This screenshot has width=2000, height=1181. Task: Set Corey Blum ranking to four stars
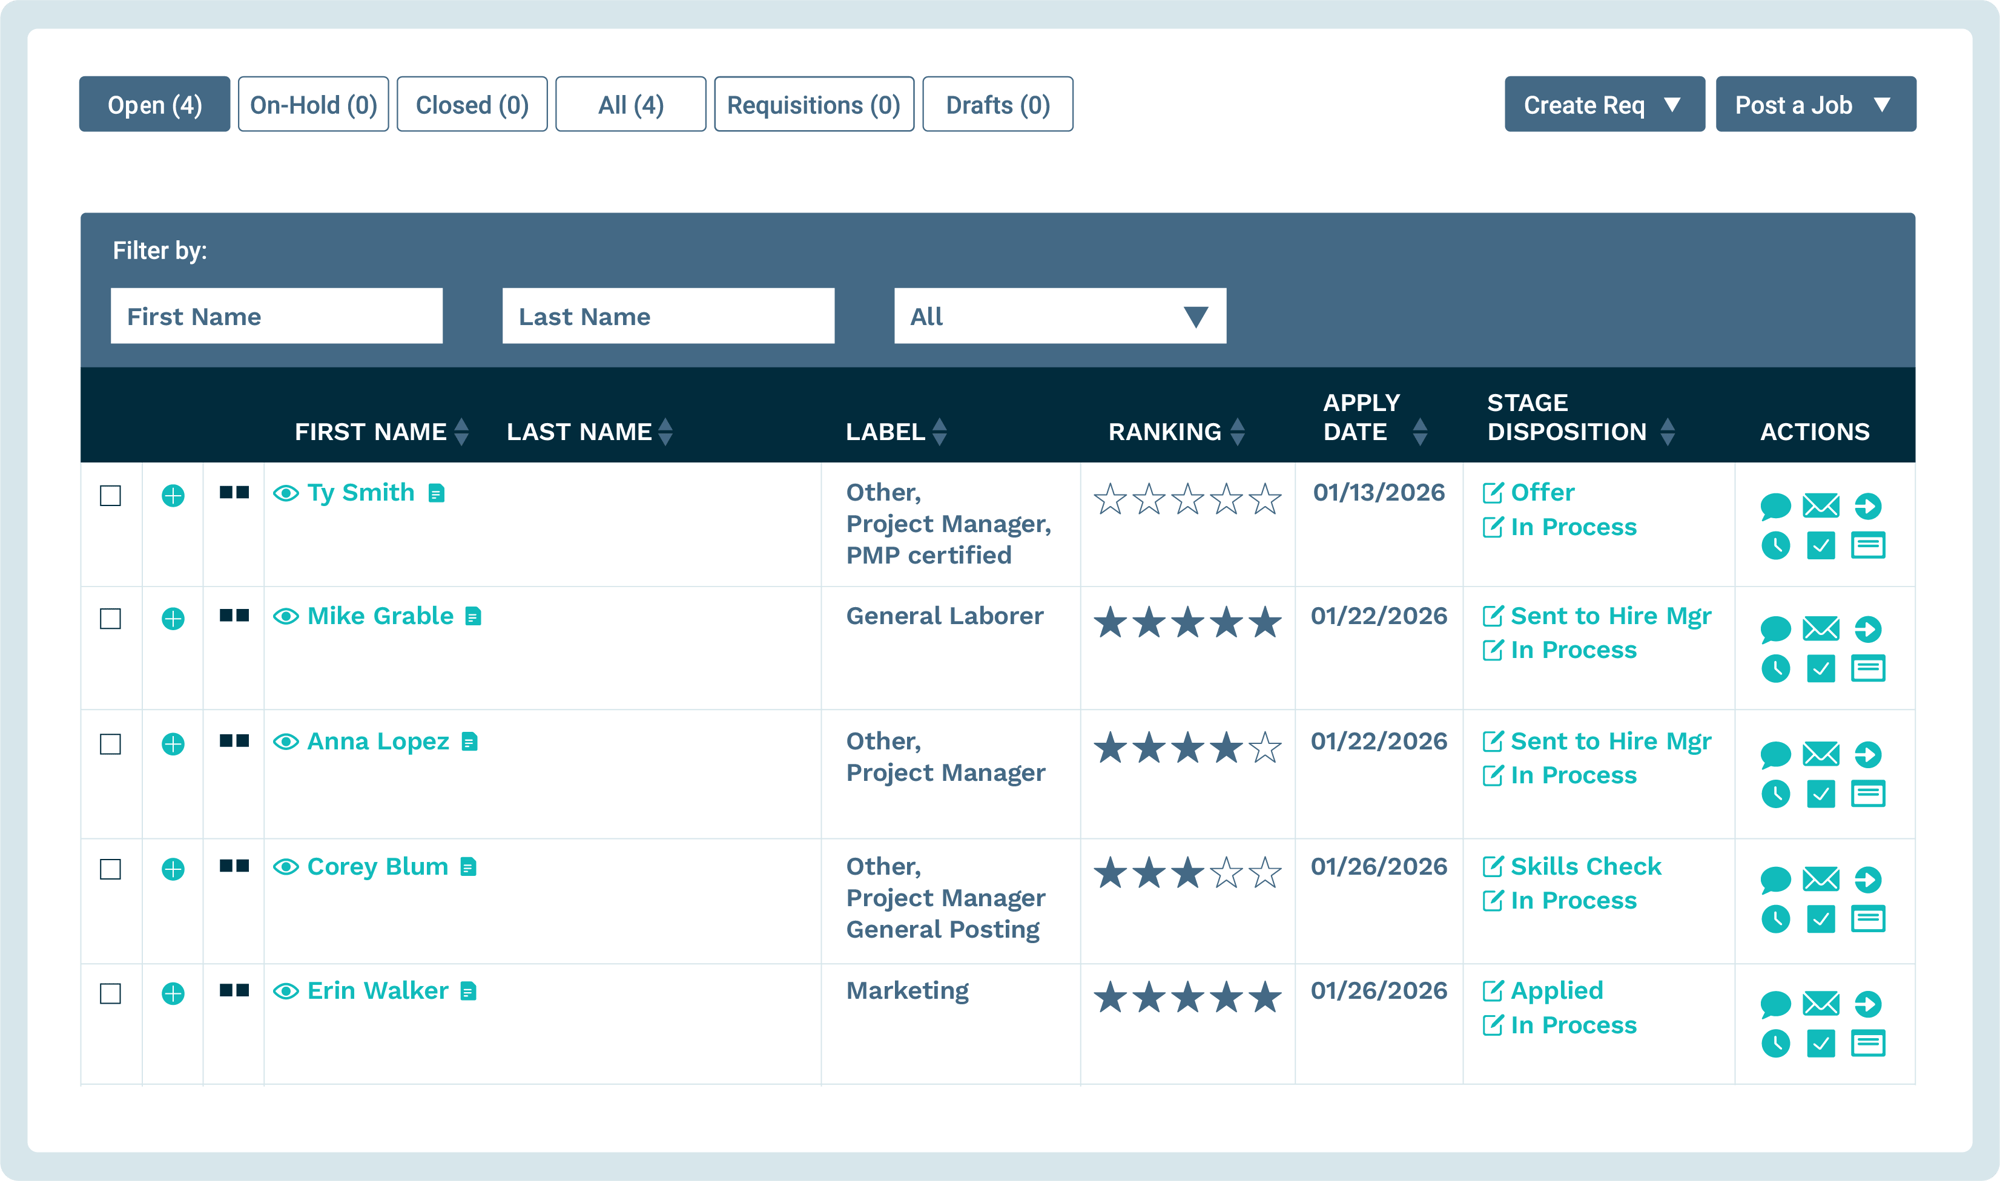(1226, 872)
